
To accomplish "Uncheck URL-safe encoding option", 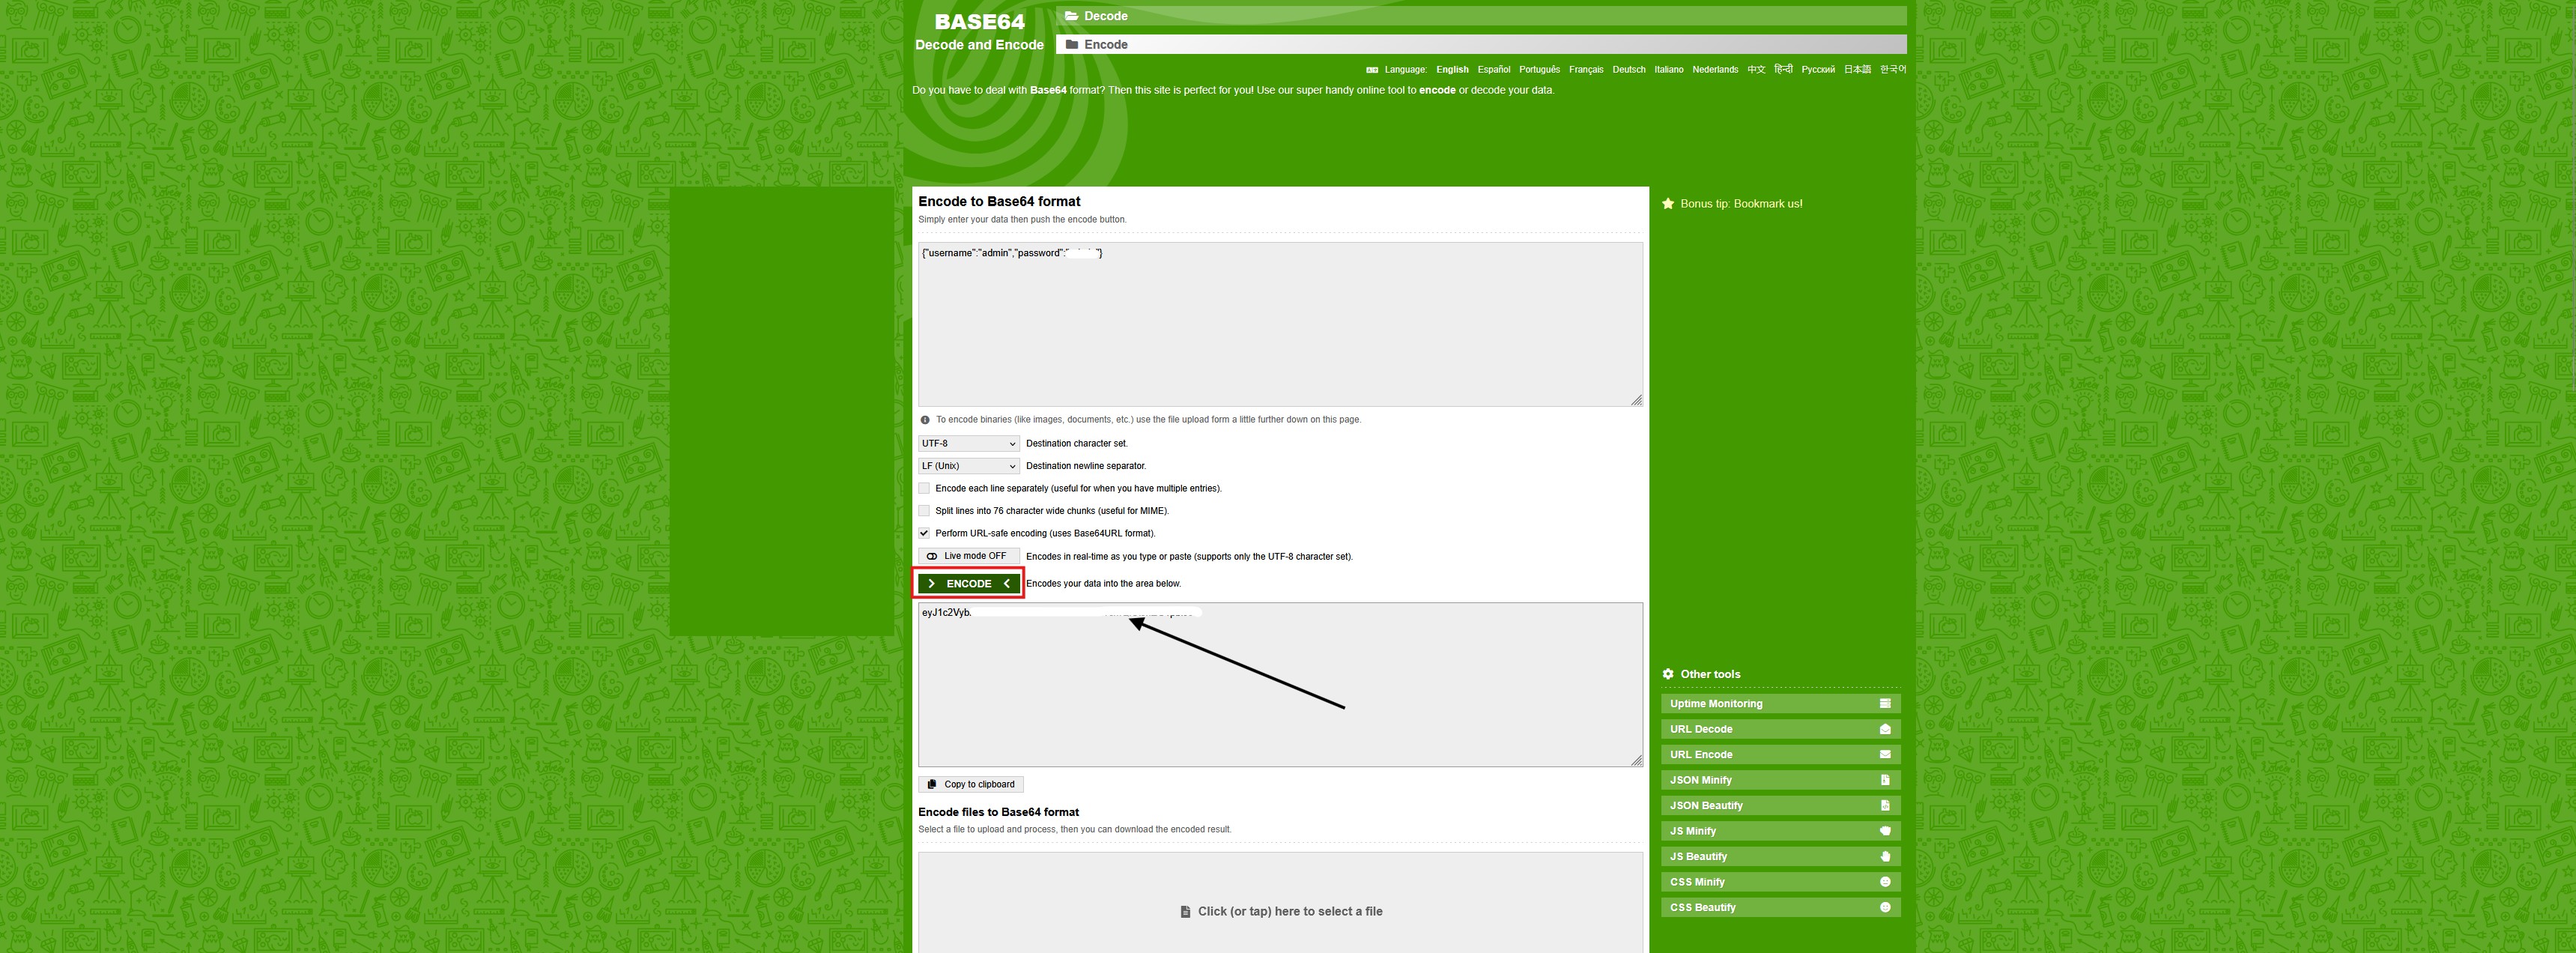I will click(924, 533).
